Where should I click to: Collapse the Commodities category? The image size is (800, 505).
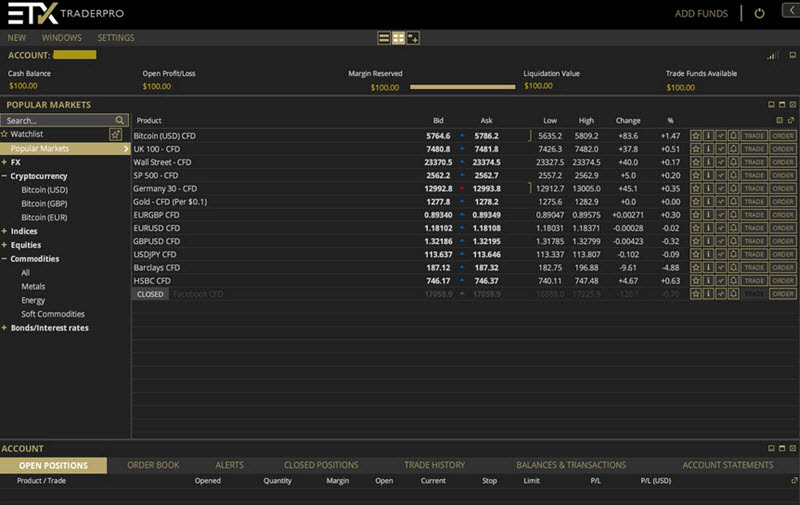[4, 259]
